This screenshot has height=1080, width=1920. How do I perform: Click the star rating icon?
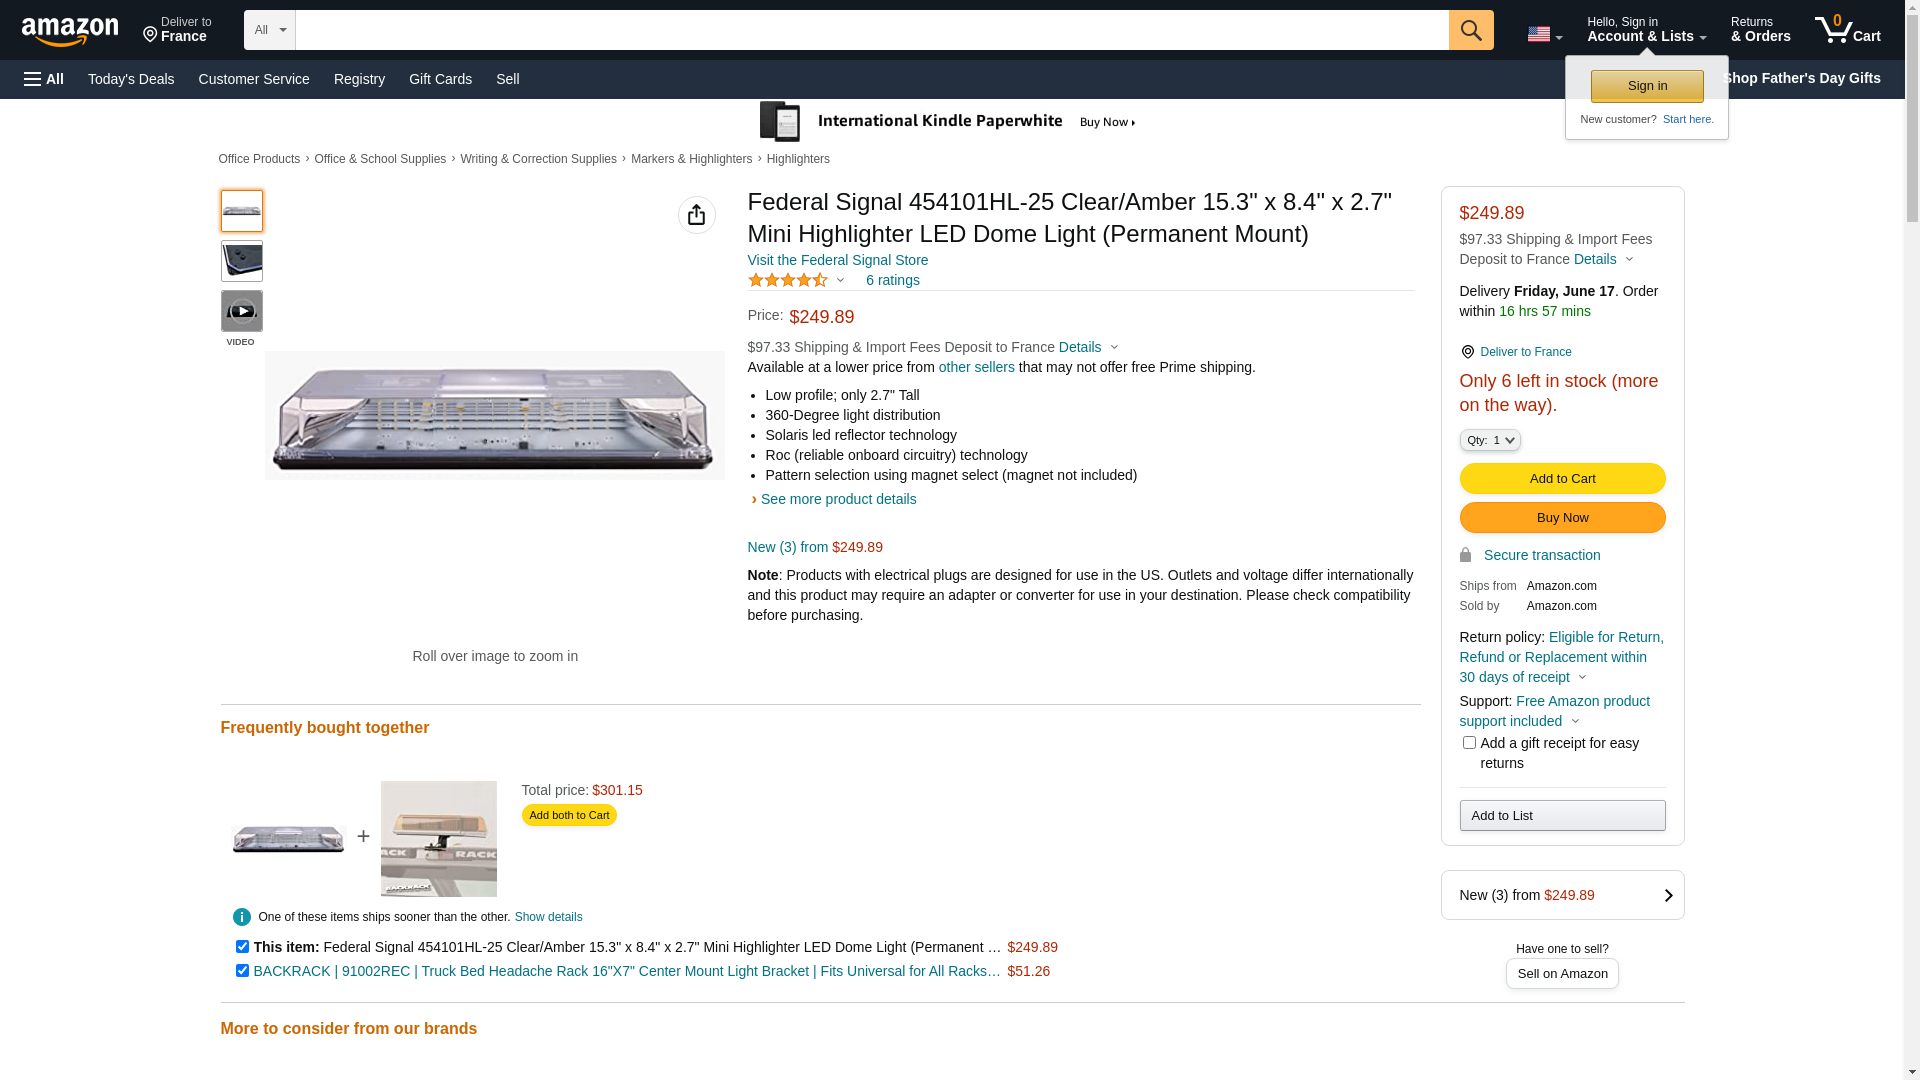tap(788, 281)
